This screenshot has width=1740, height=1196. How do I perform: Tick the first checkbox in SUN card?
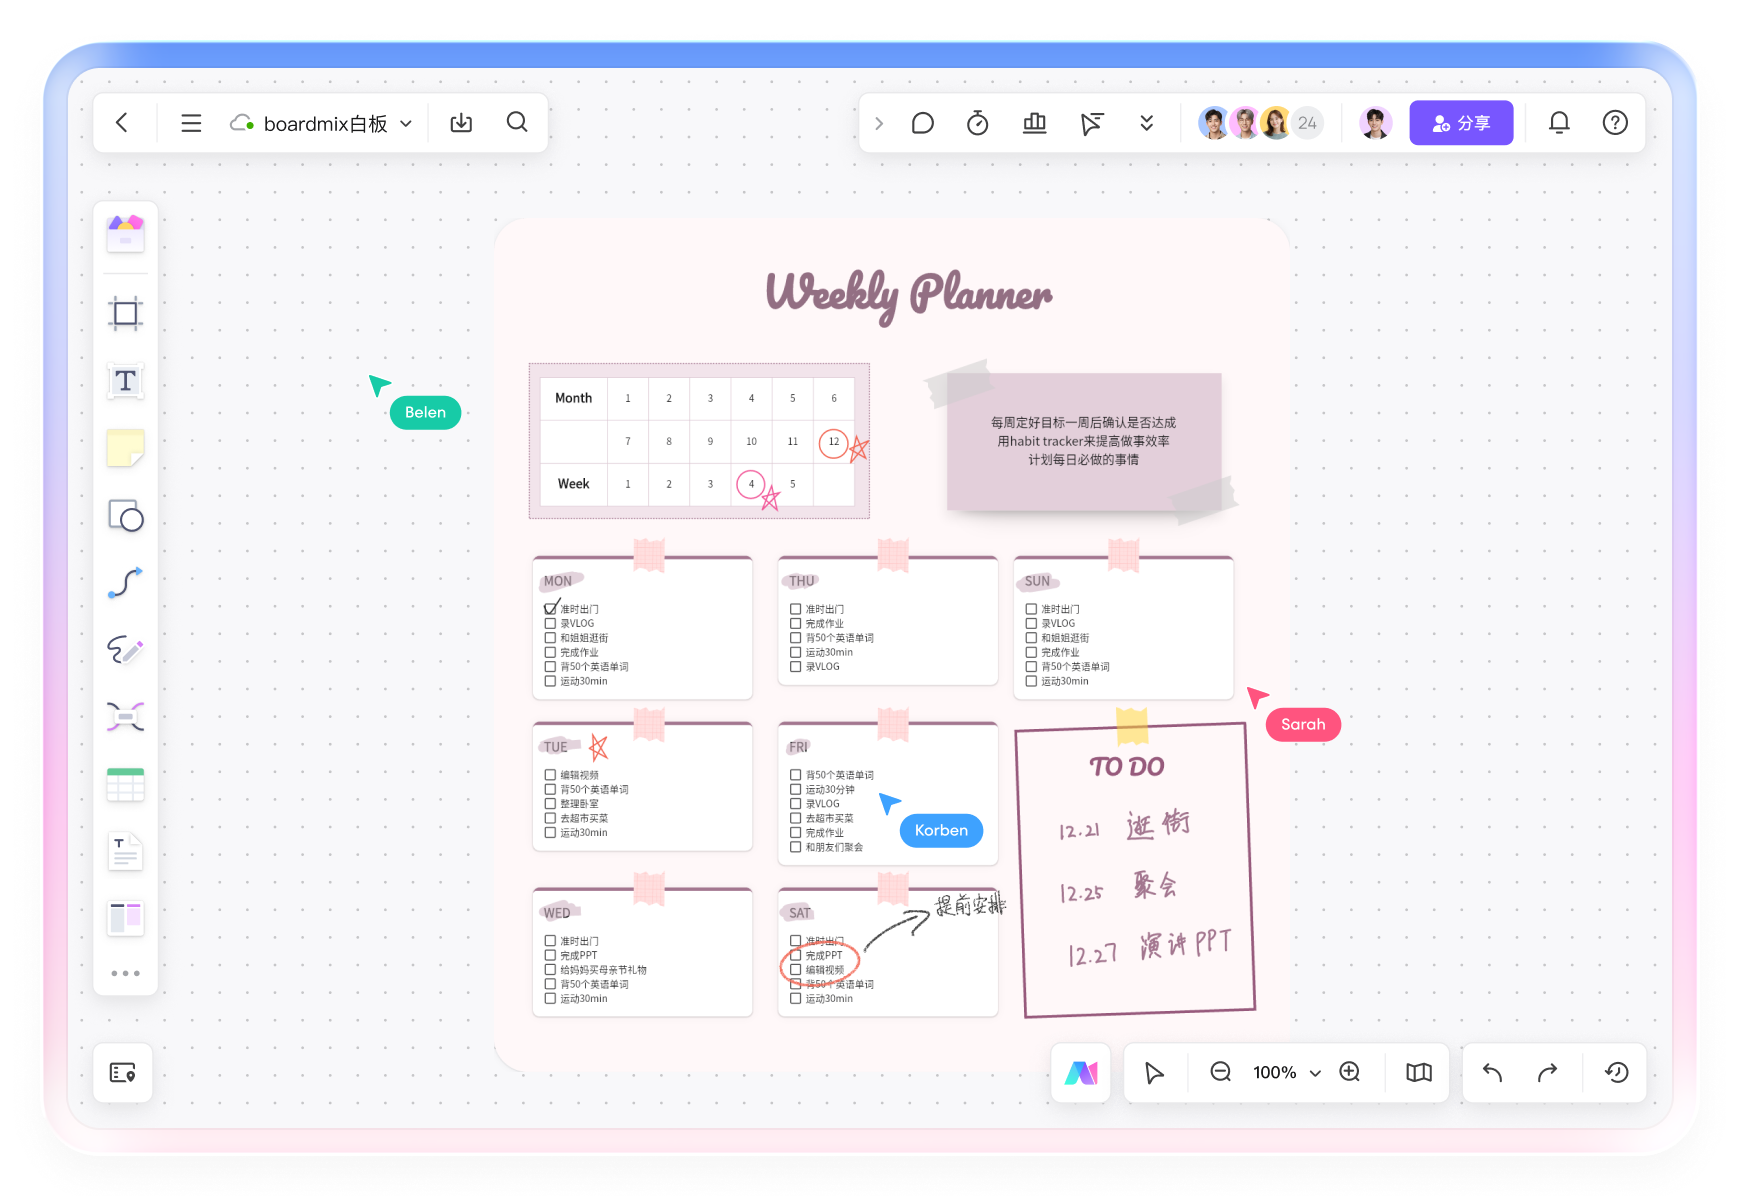[1031, 609]
